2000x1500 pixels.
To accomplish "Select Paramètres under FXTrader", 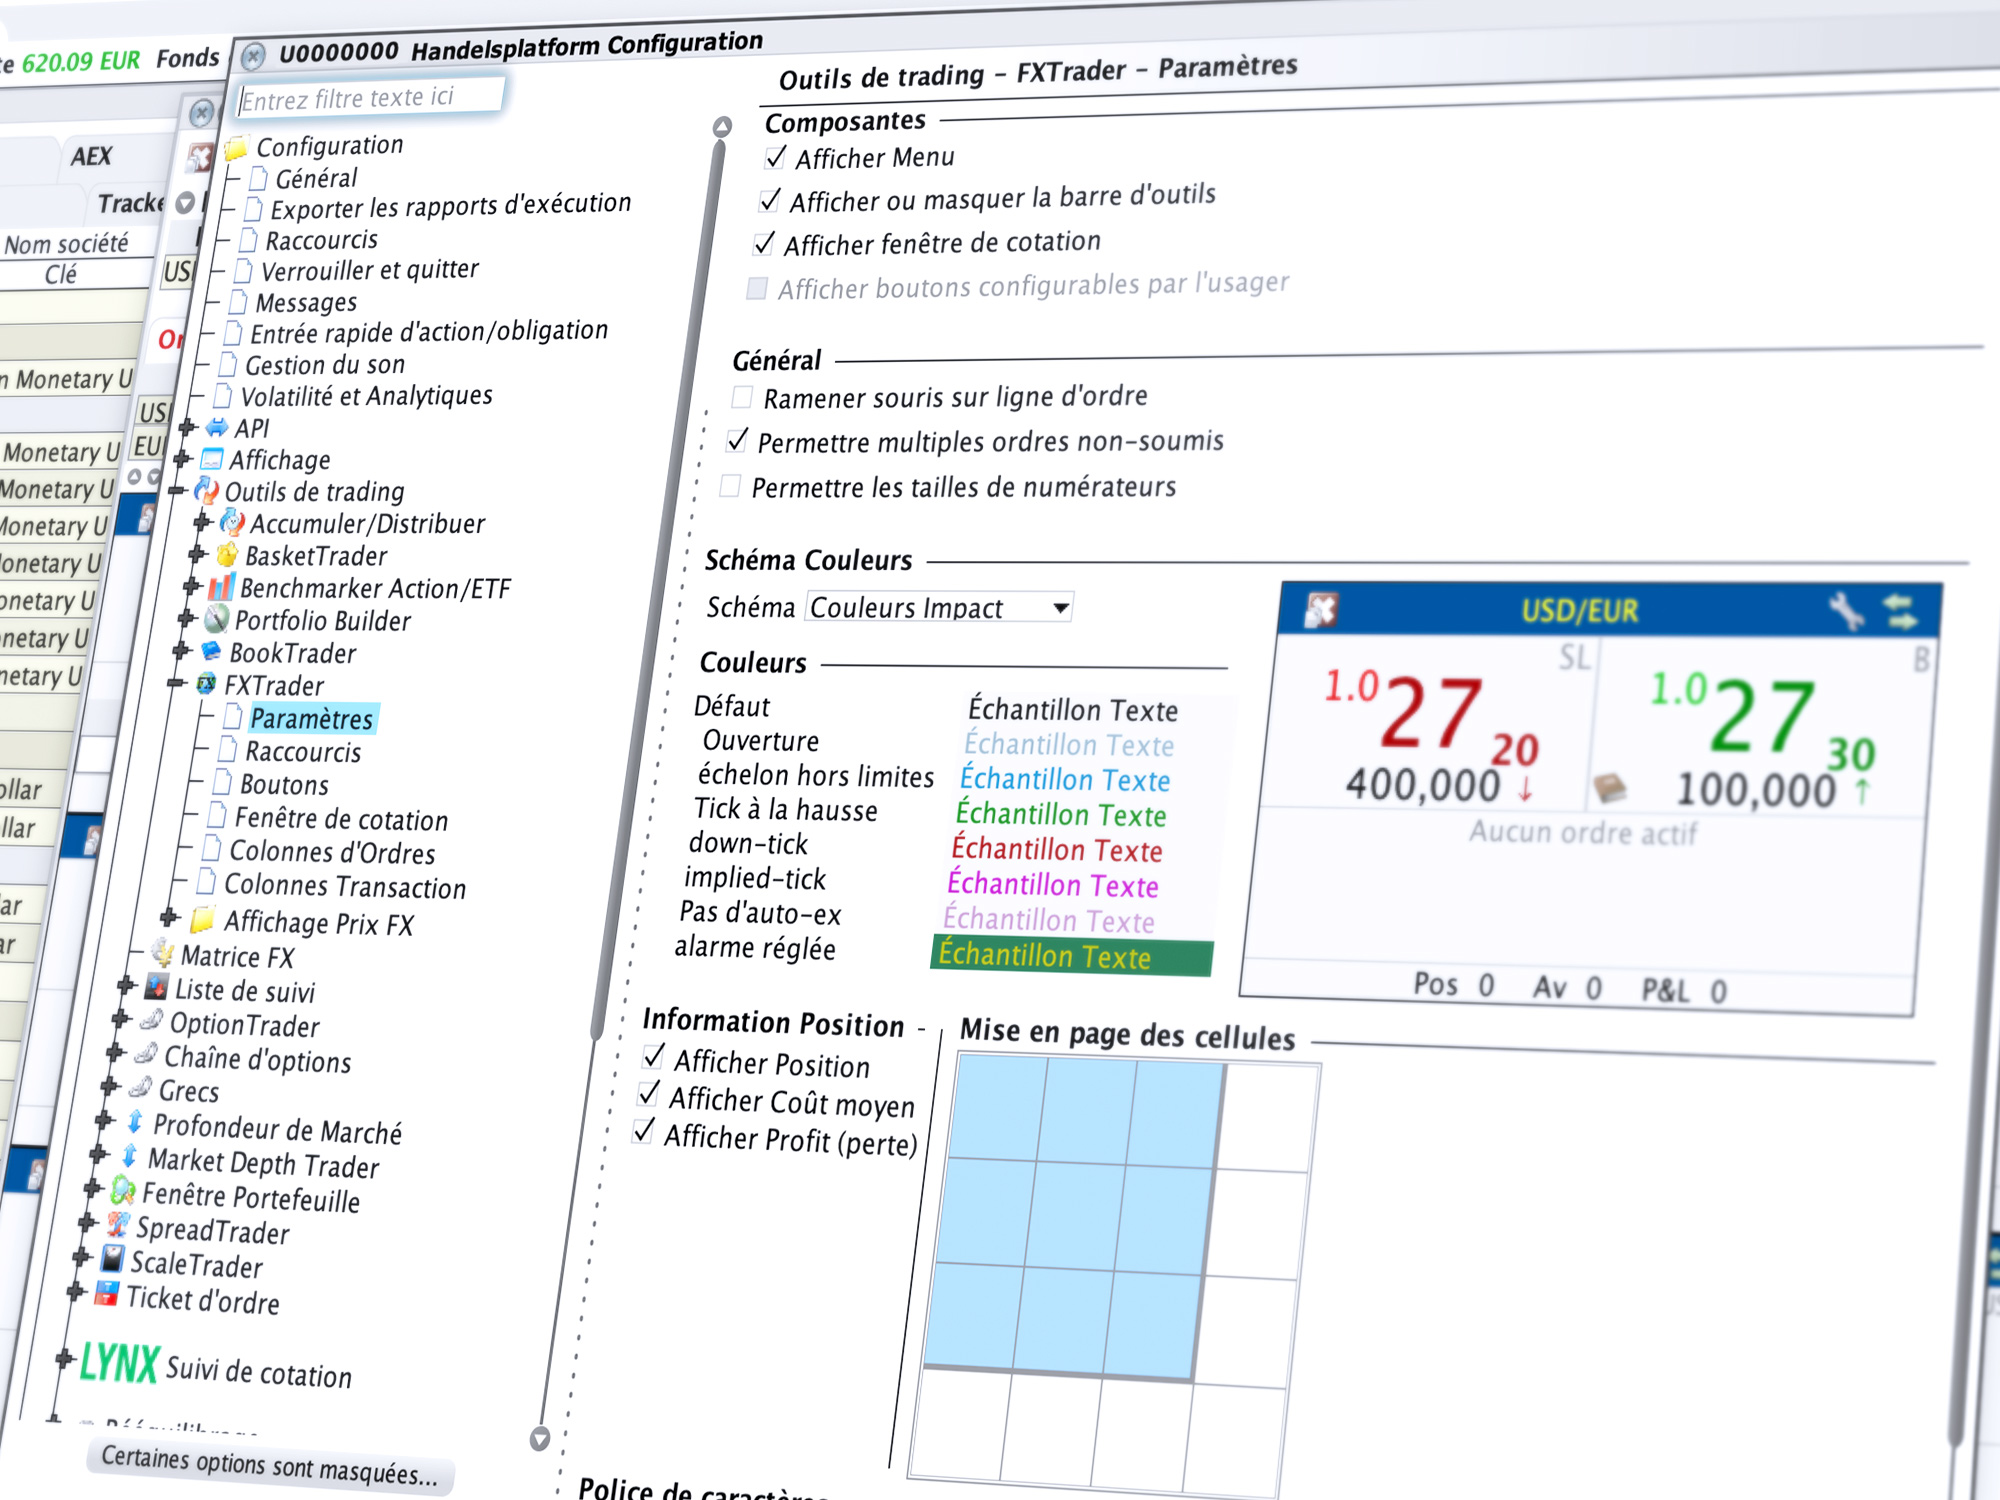I will click(x=311, y=719).
